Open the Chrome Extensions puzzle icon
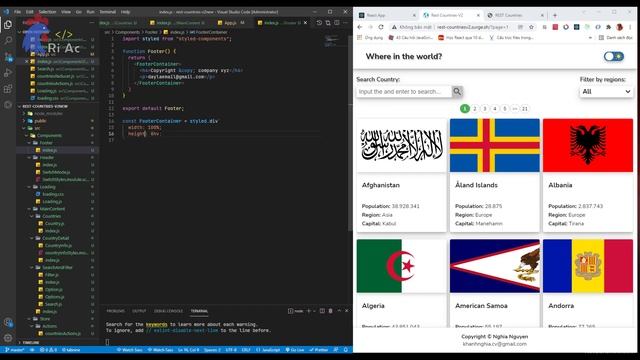 609,27
